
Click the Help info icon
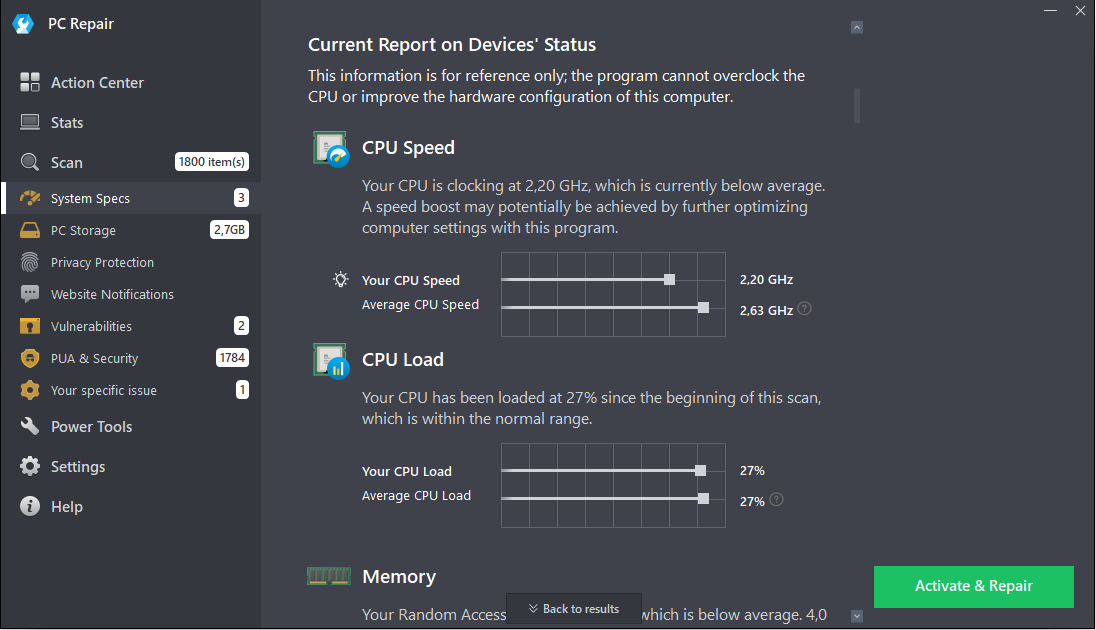pyautogui.click(x=30, y=507)
